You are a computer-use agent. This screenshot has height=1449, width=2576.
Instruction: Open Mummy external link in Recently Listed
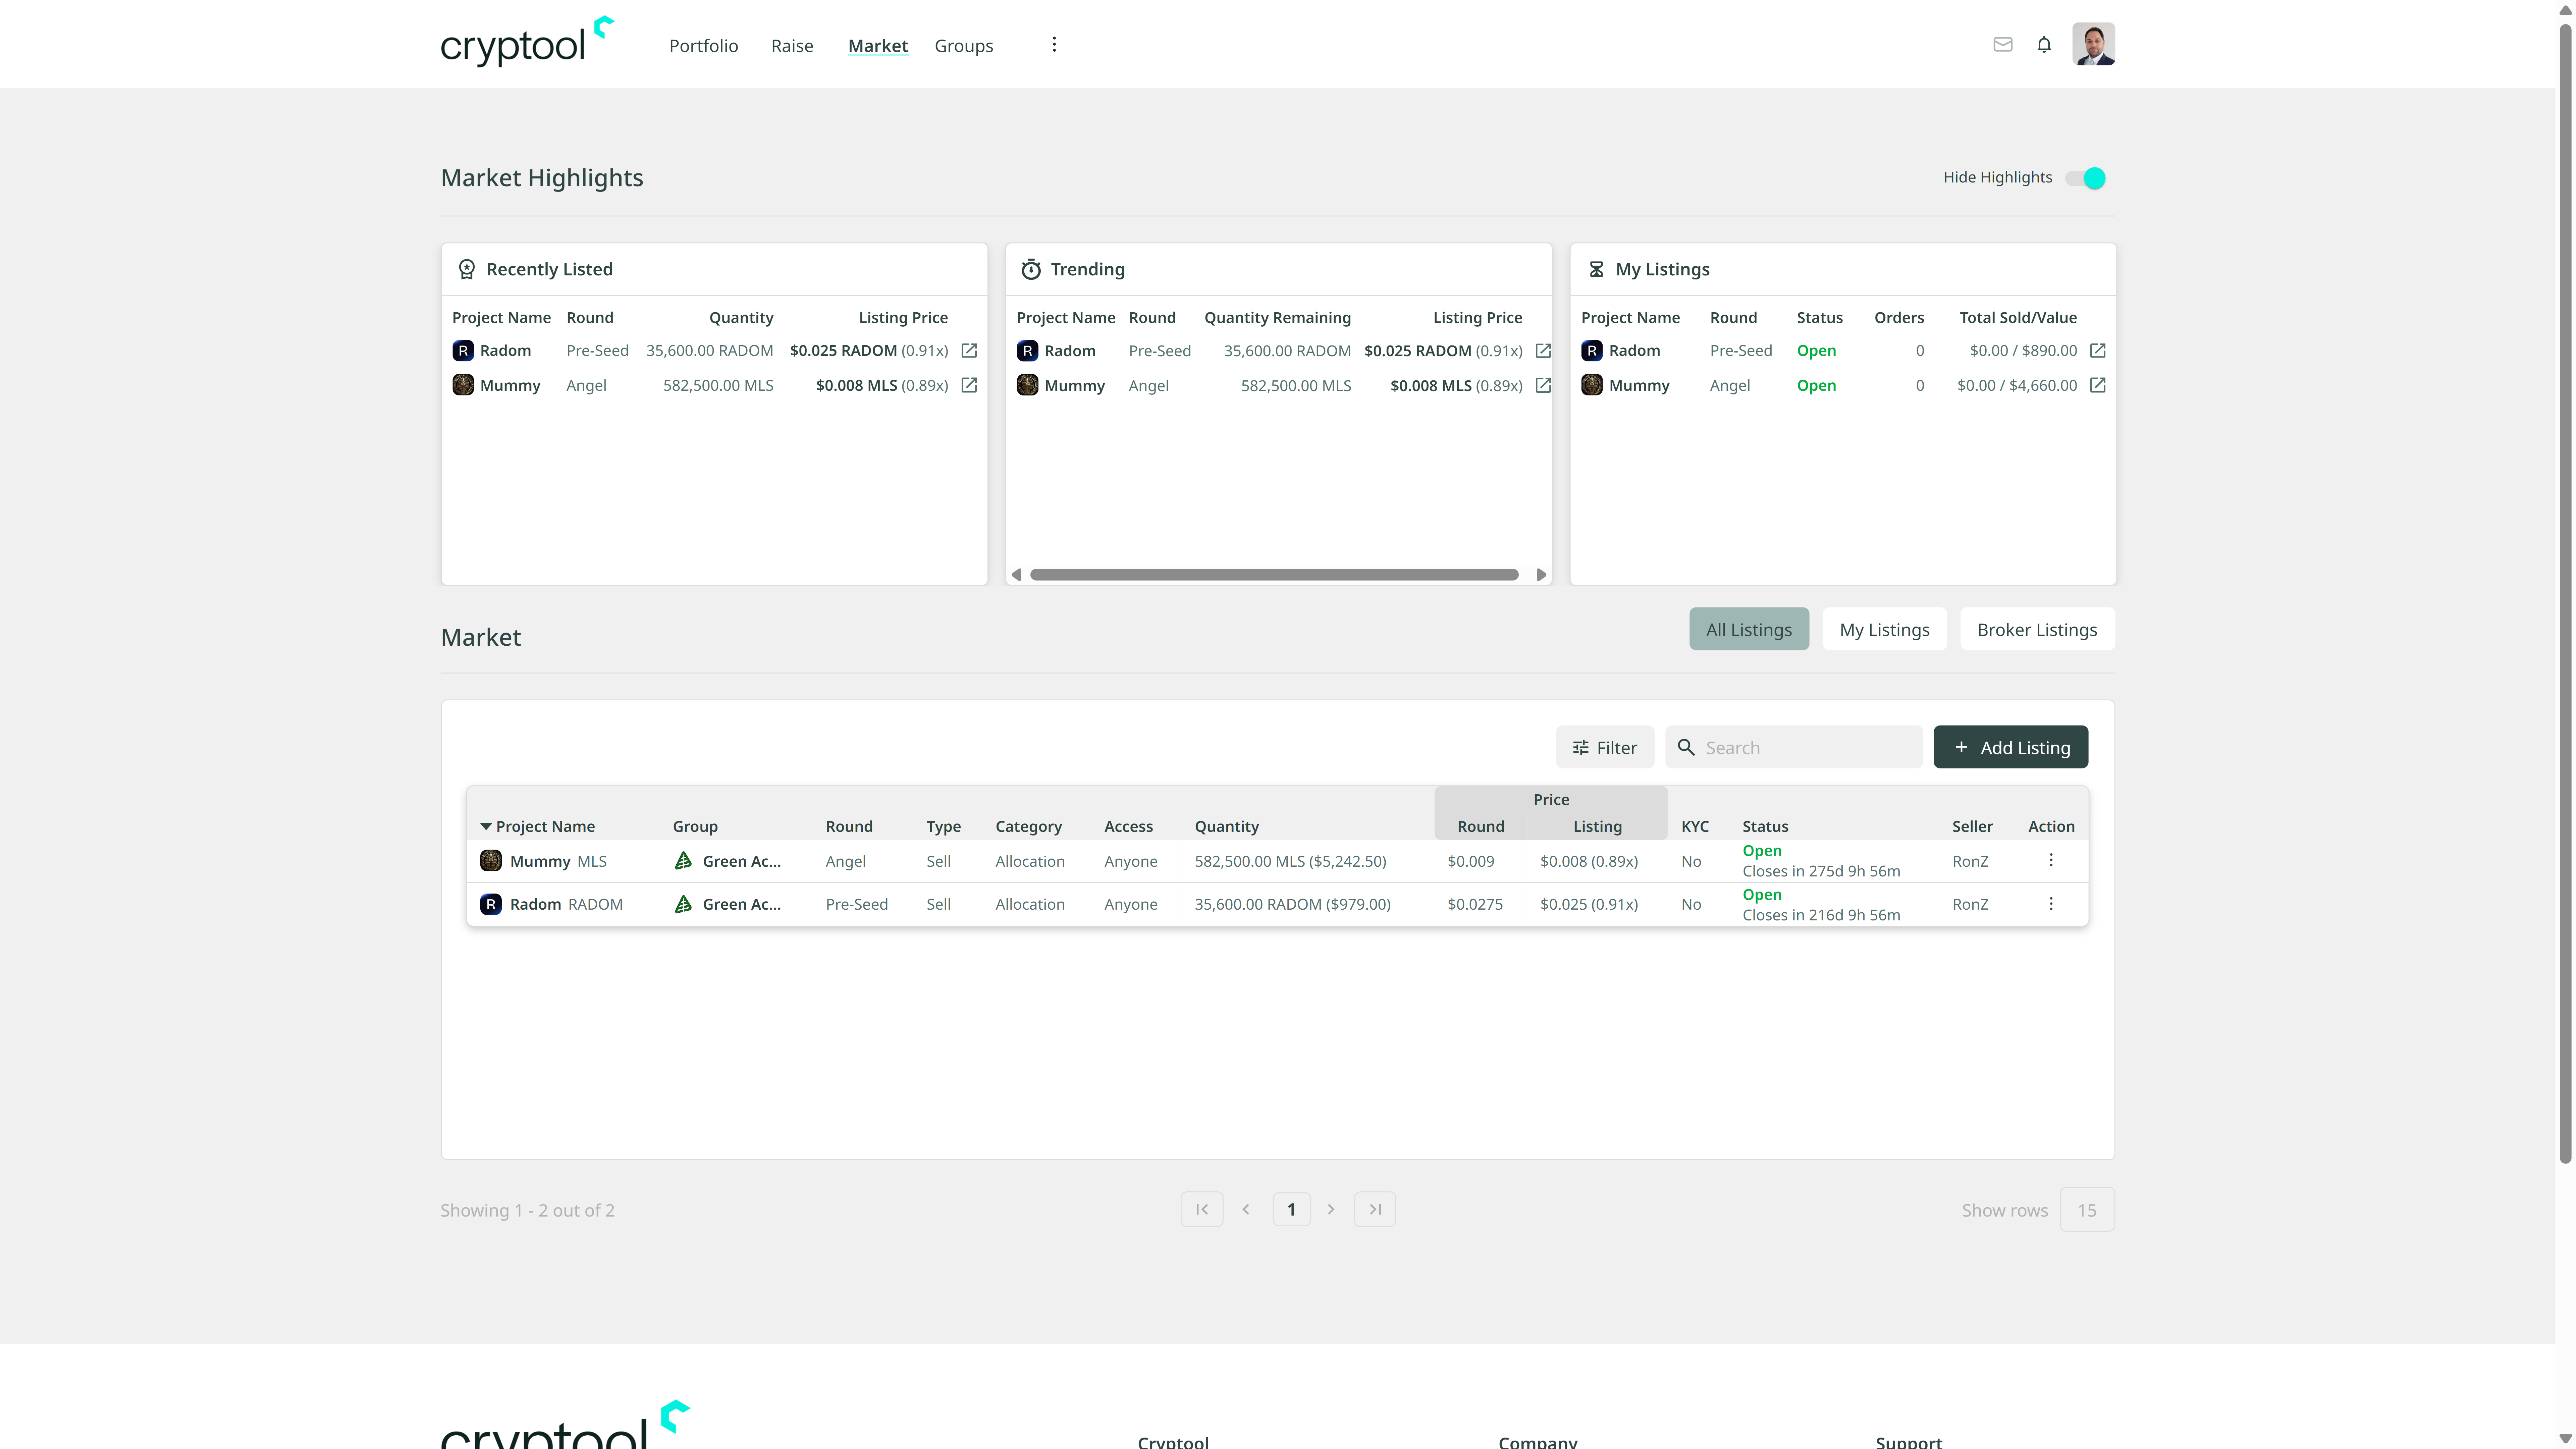969,385
